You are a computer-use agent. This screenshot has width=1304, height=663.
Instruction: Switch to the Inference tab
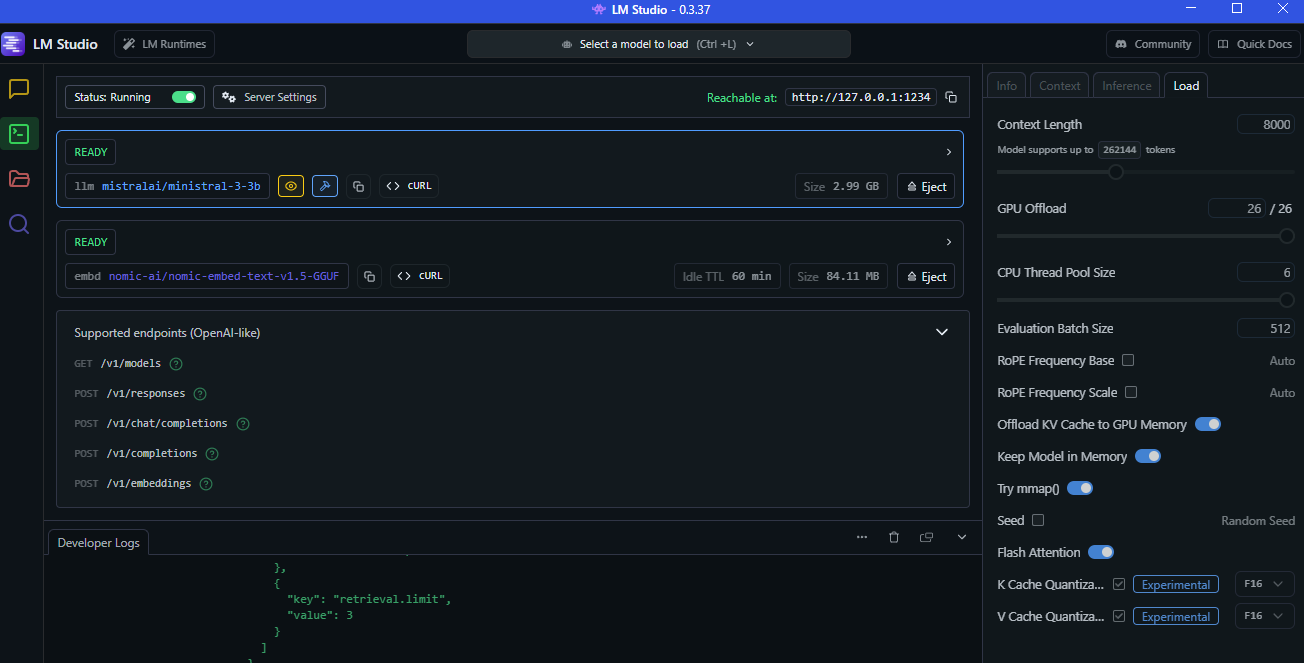click(1126, 85)
